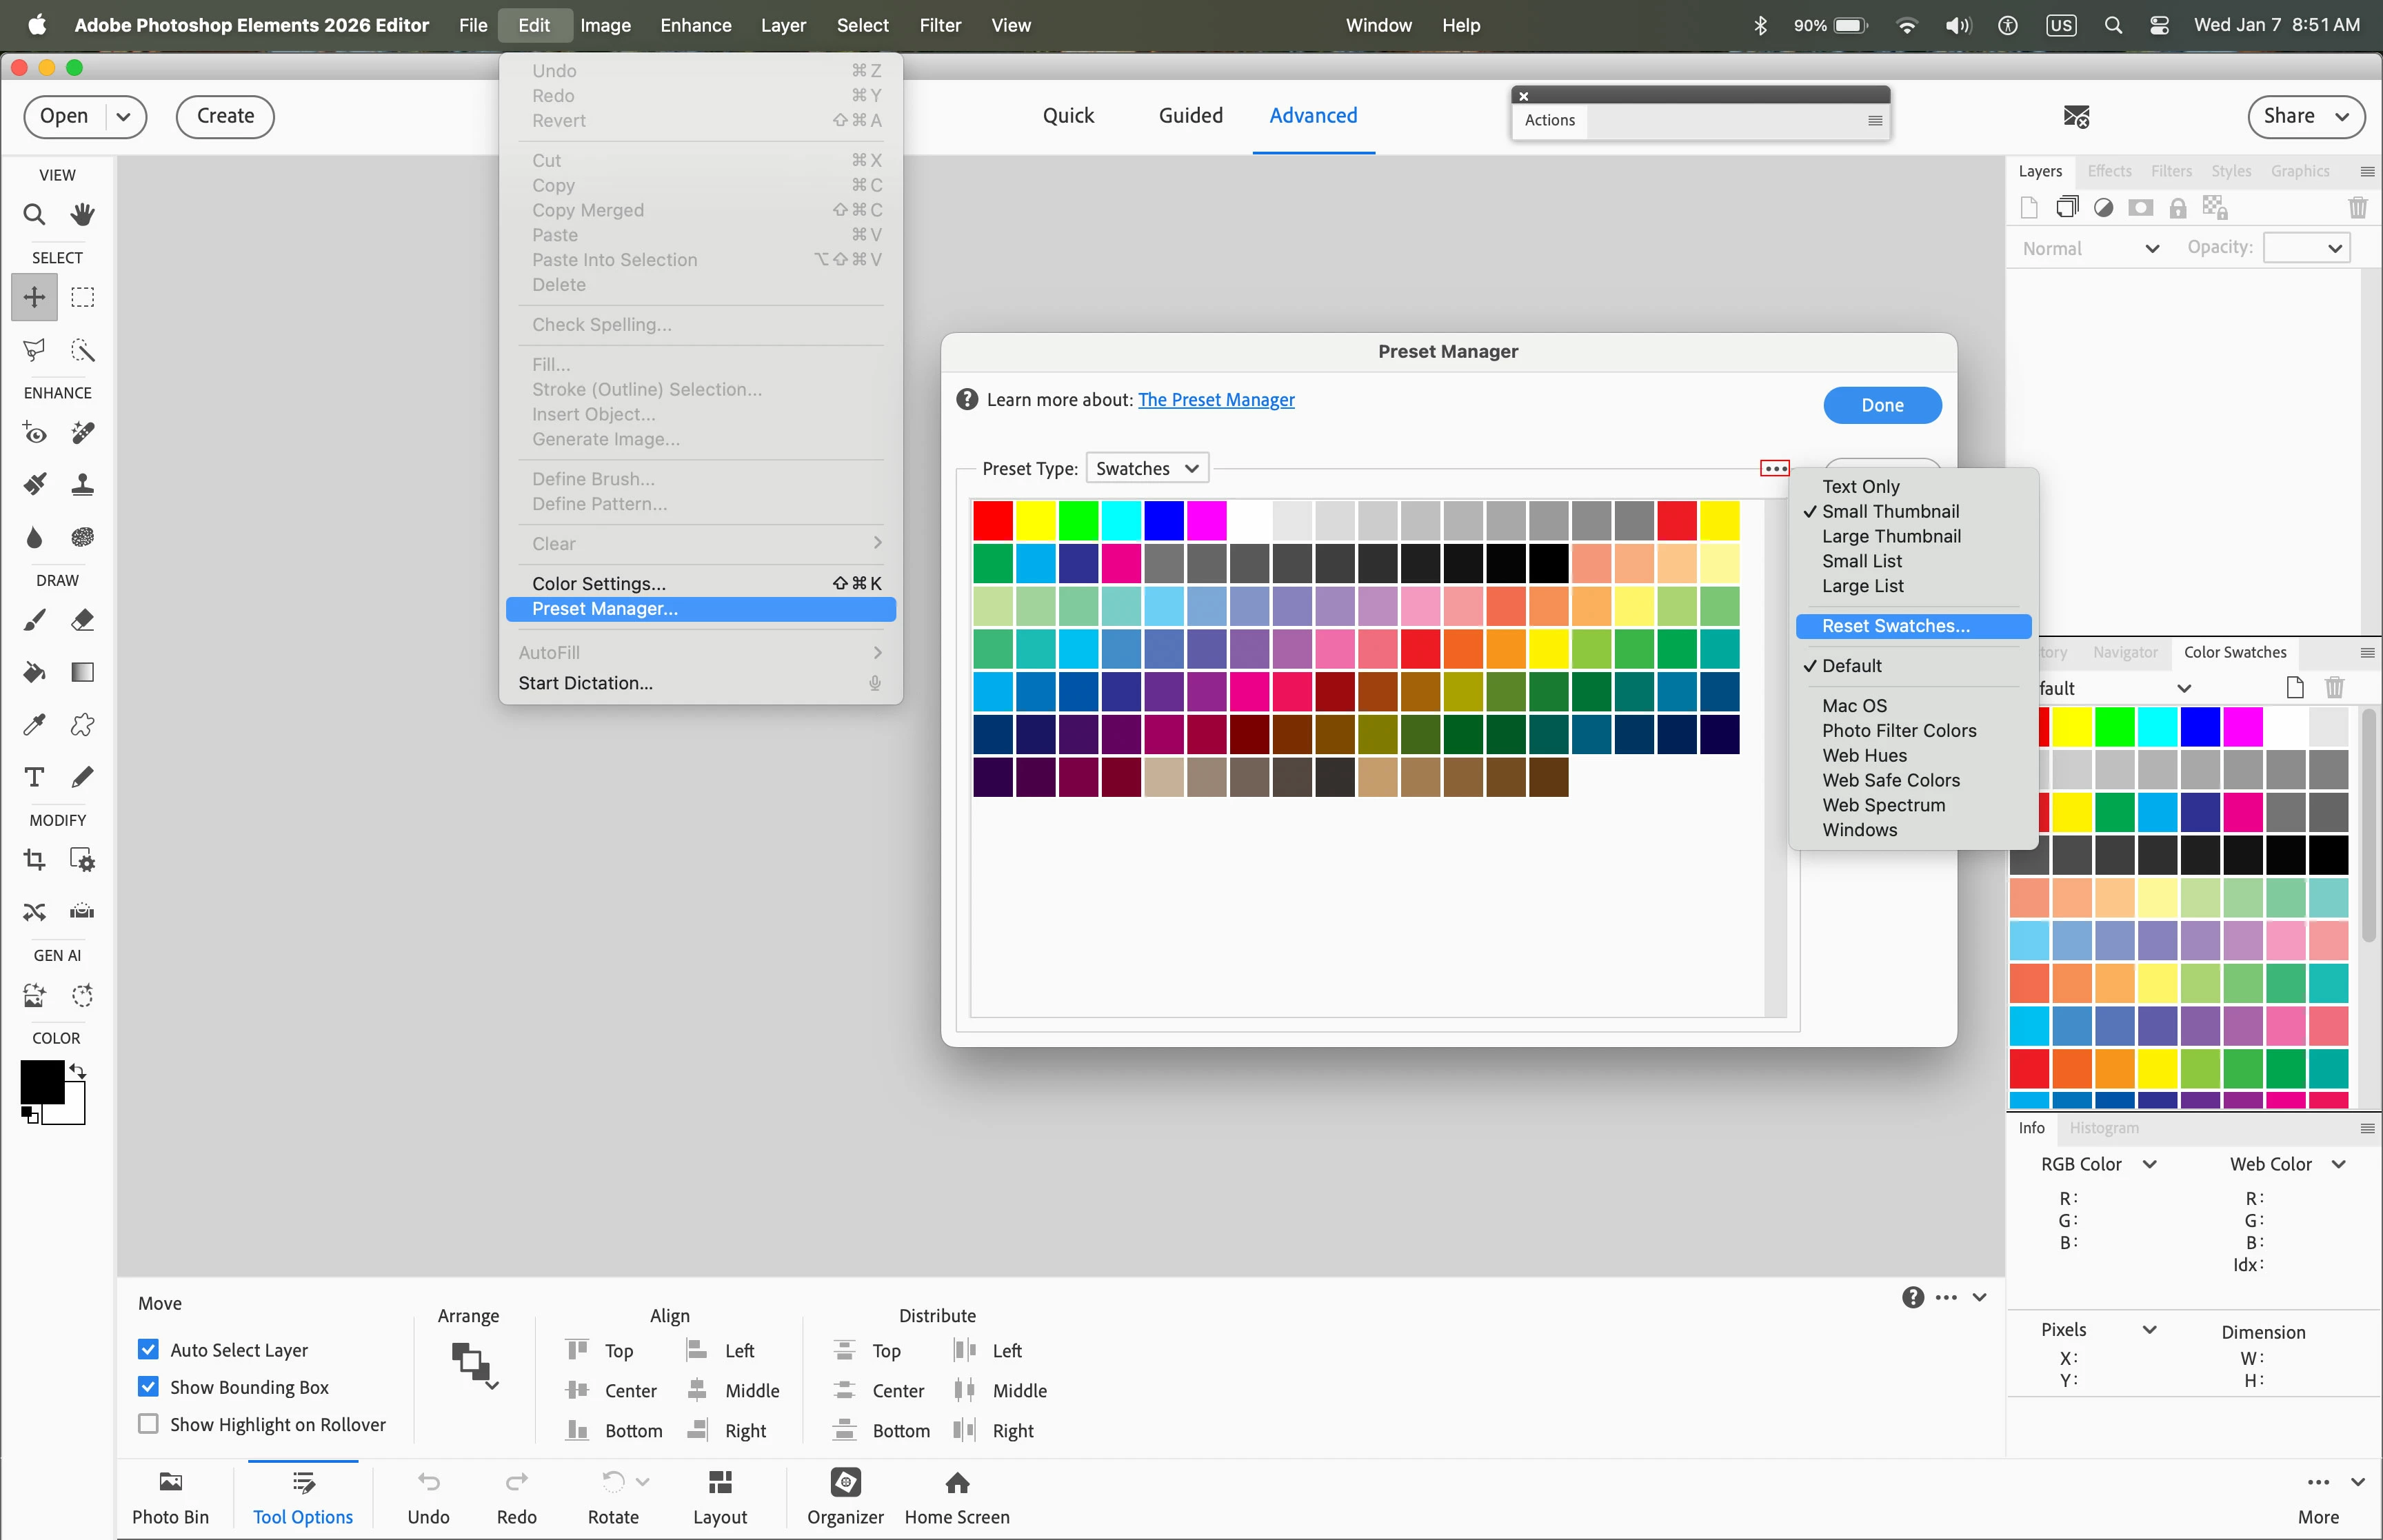
Task: Enable Show Highlight on Rollover
Action: 148,1424
